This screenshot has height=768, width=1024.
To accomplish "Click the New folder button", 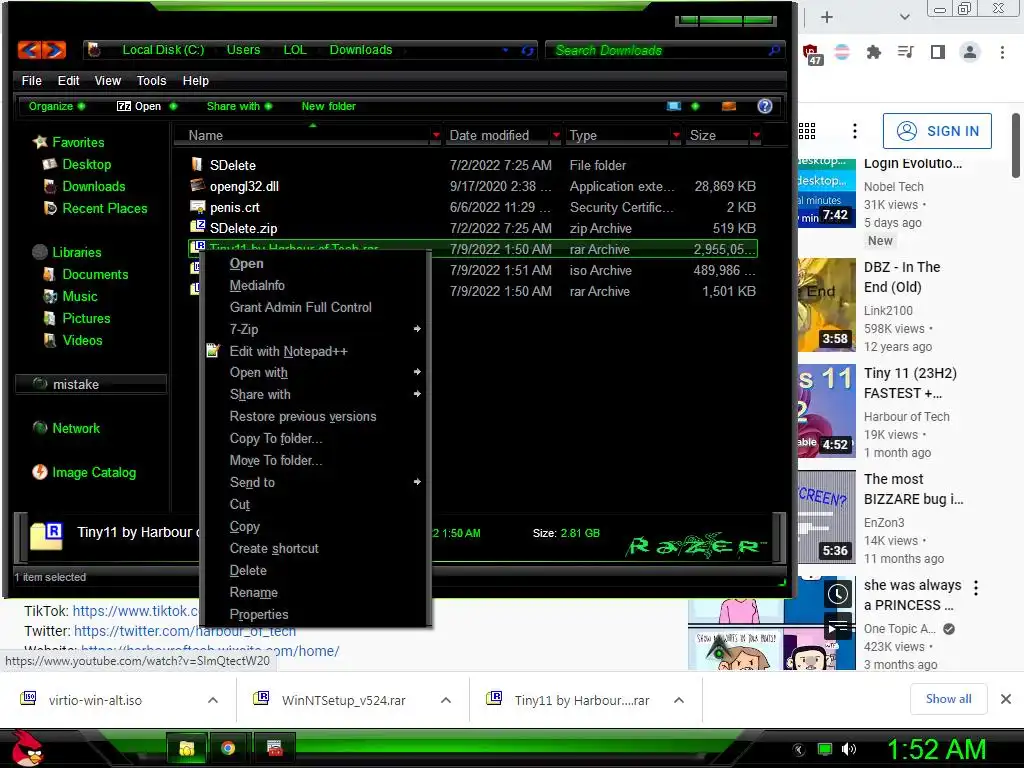I will point(328,106).
